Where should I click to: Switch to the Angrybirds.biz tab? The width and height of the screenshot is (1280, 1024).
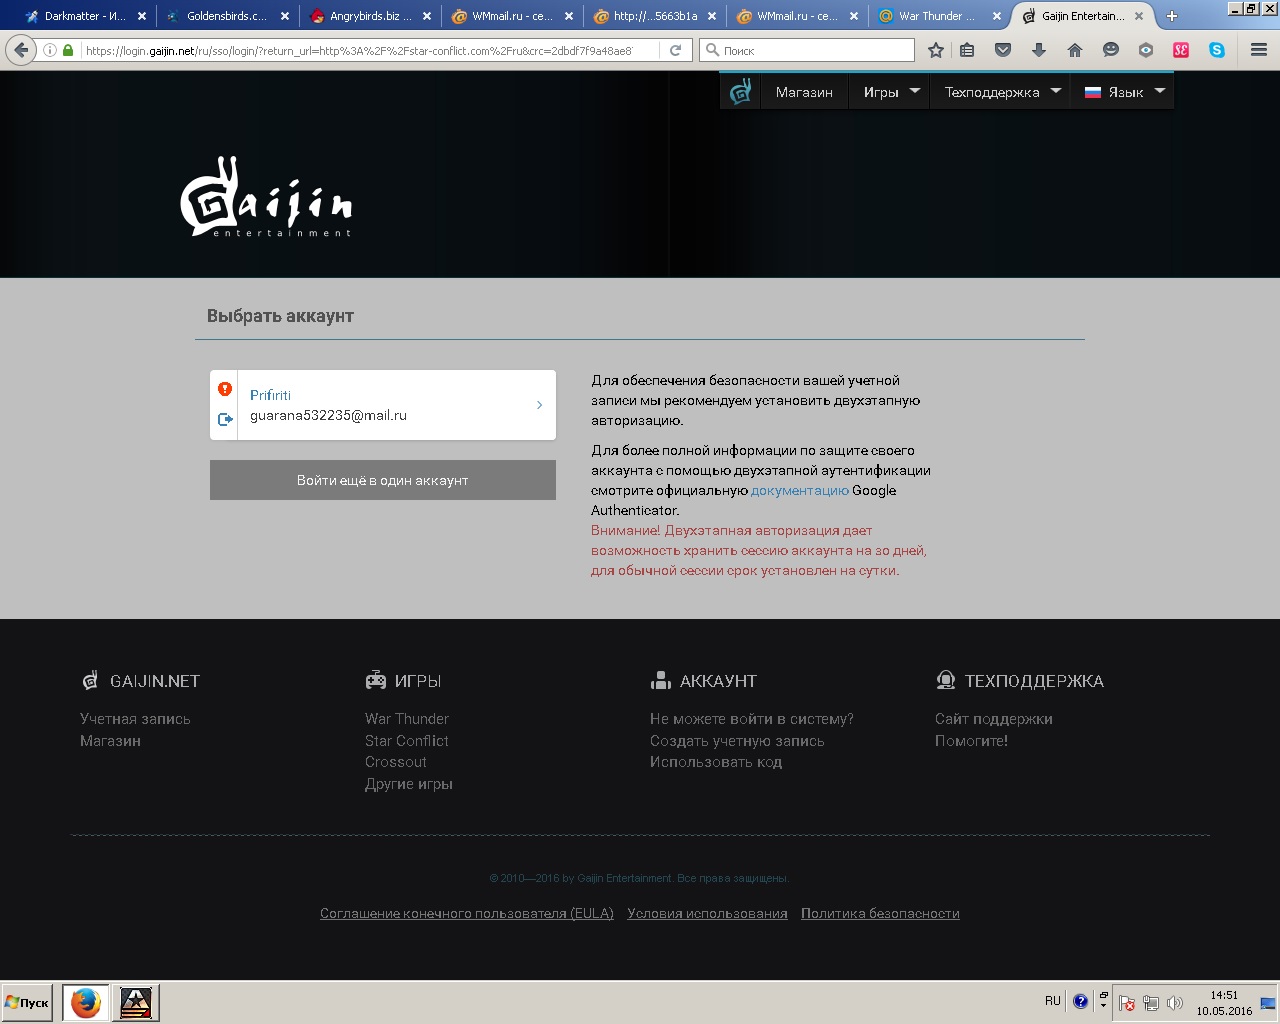click(371, 16)
